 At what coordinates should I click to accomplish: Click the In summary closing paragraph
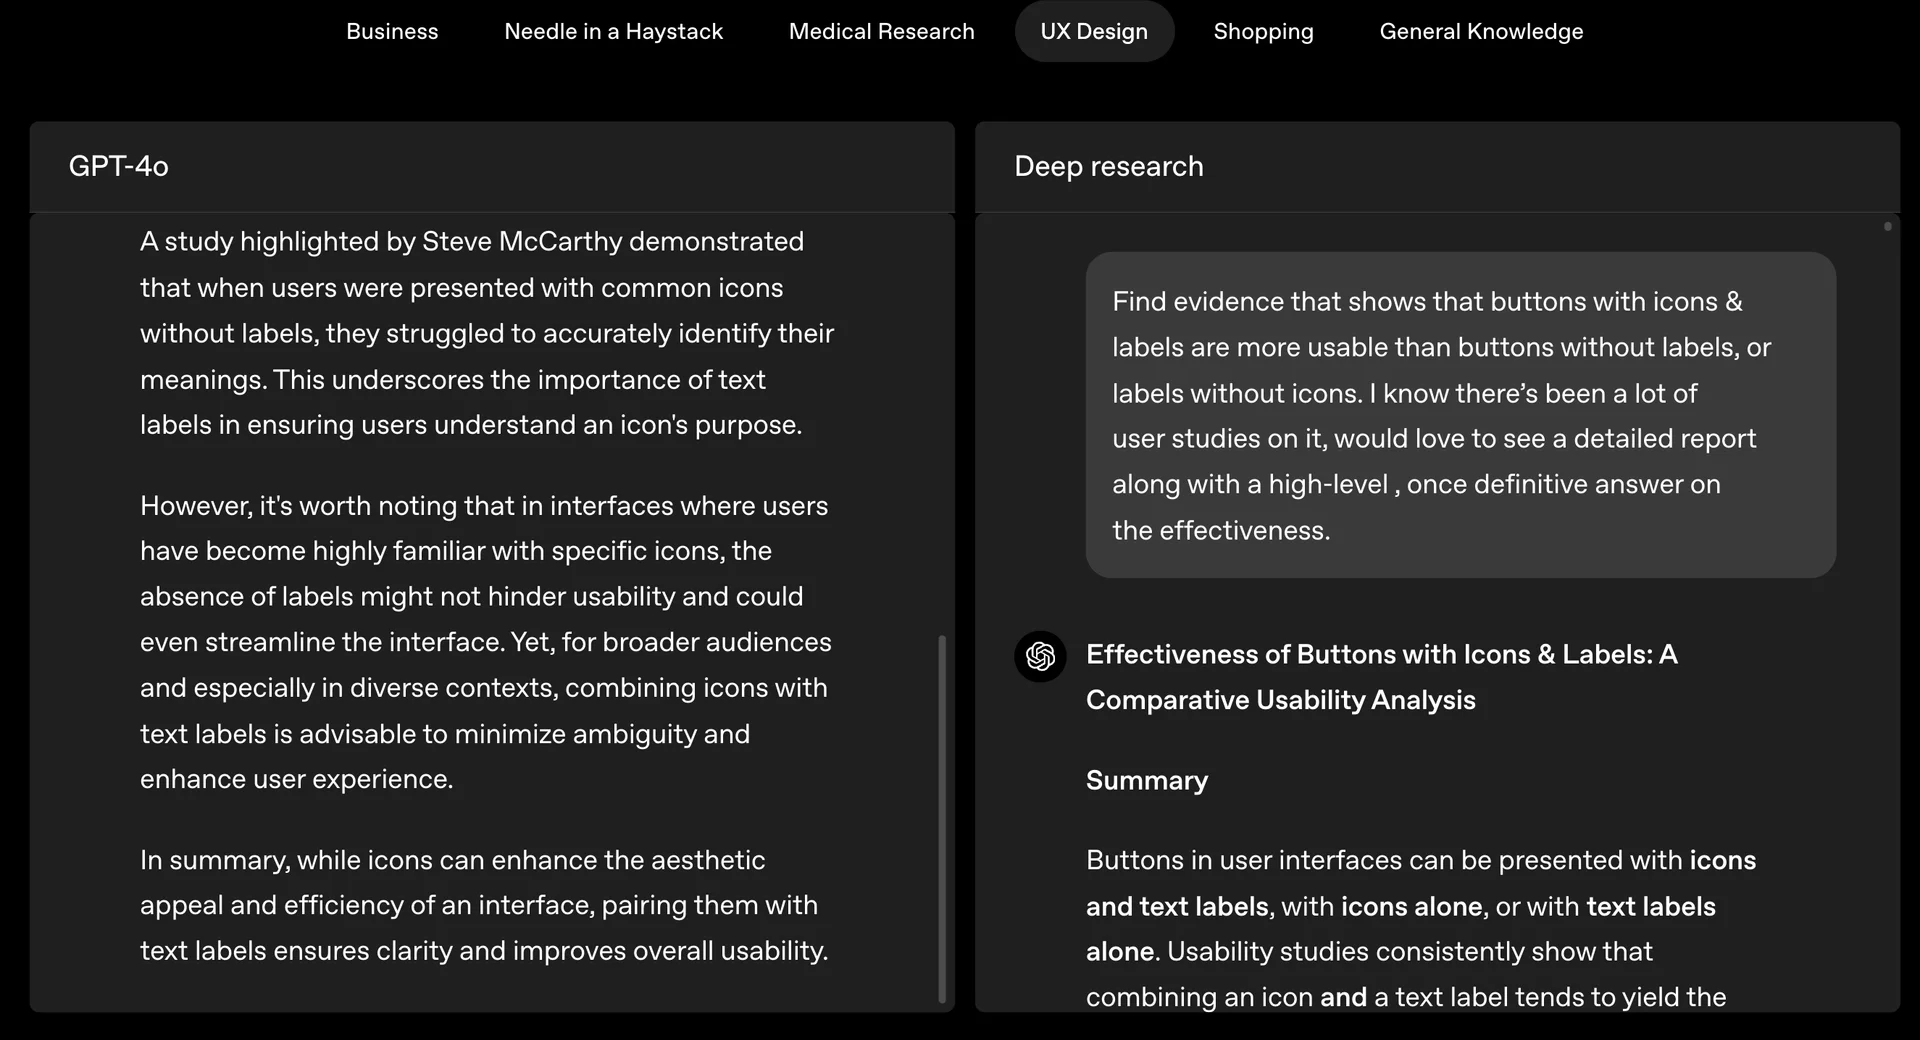click(484, 905)
